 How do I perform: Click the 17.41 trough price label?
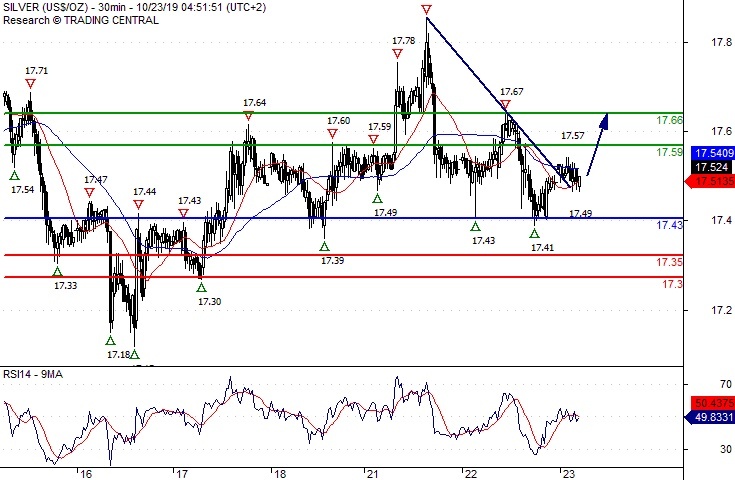point(542,248)
